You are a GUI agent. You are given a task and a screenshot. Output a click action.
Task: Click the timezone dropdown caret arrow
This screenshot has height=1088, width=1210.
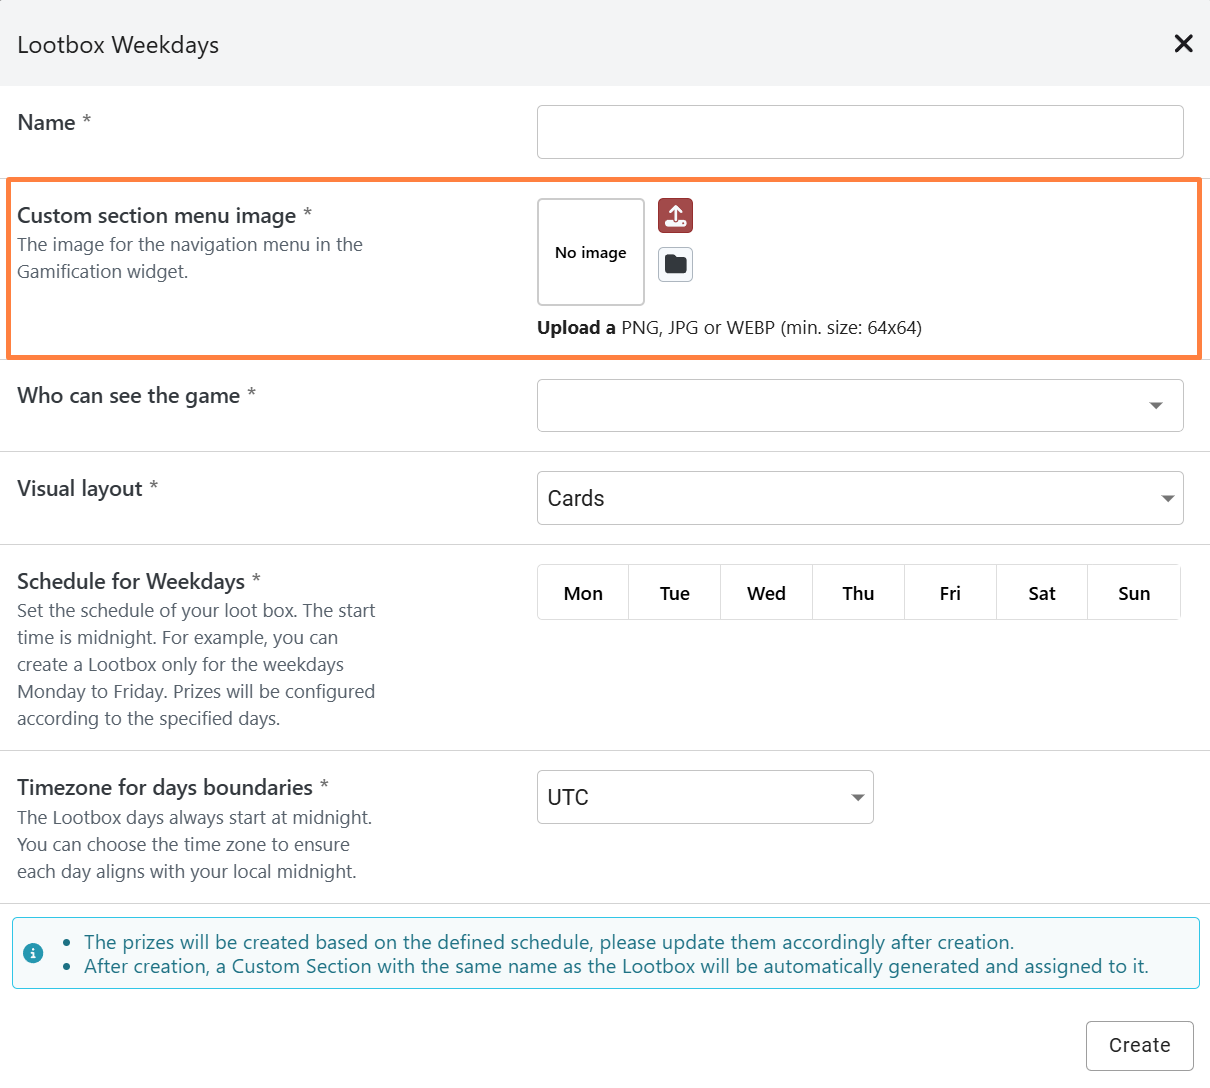point(857,797)
